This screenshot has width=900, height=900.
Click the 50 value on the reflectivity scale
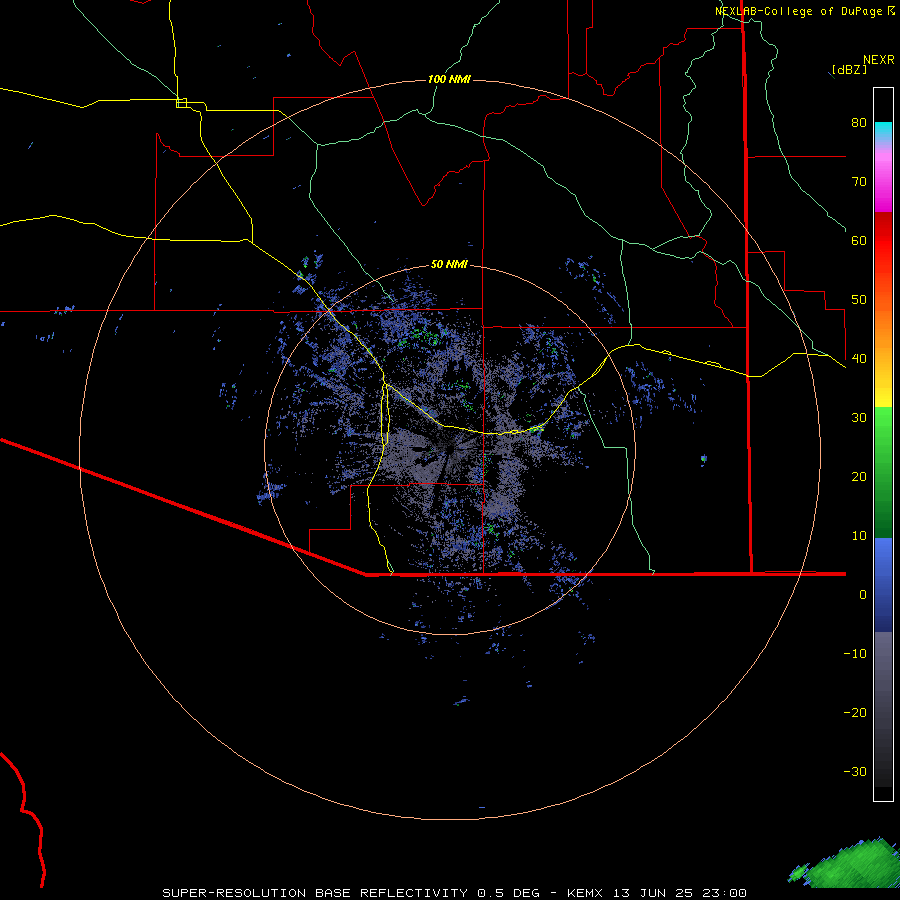coord(859,300)
